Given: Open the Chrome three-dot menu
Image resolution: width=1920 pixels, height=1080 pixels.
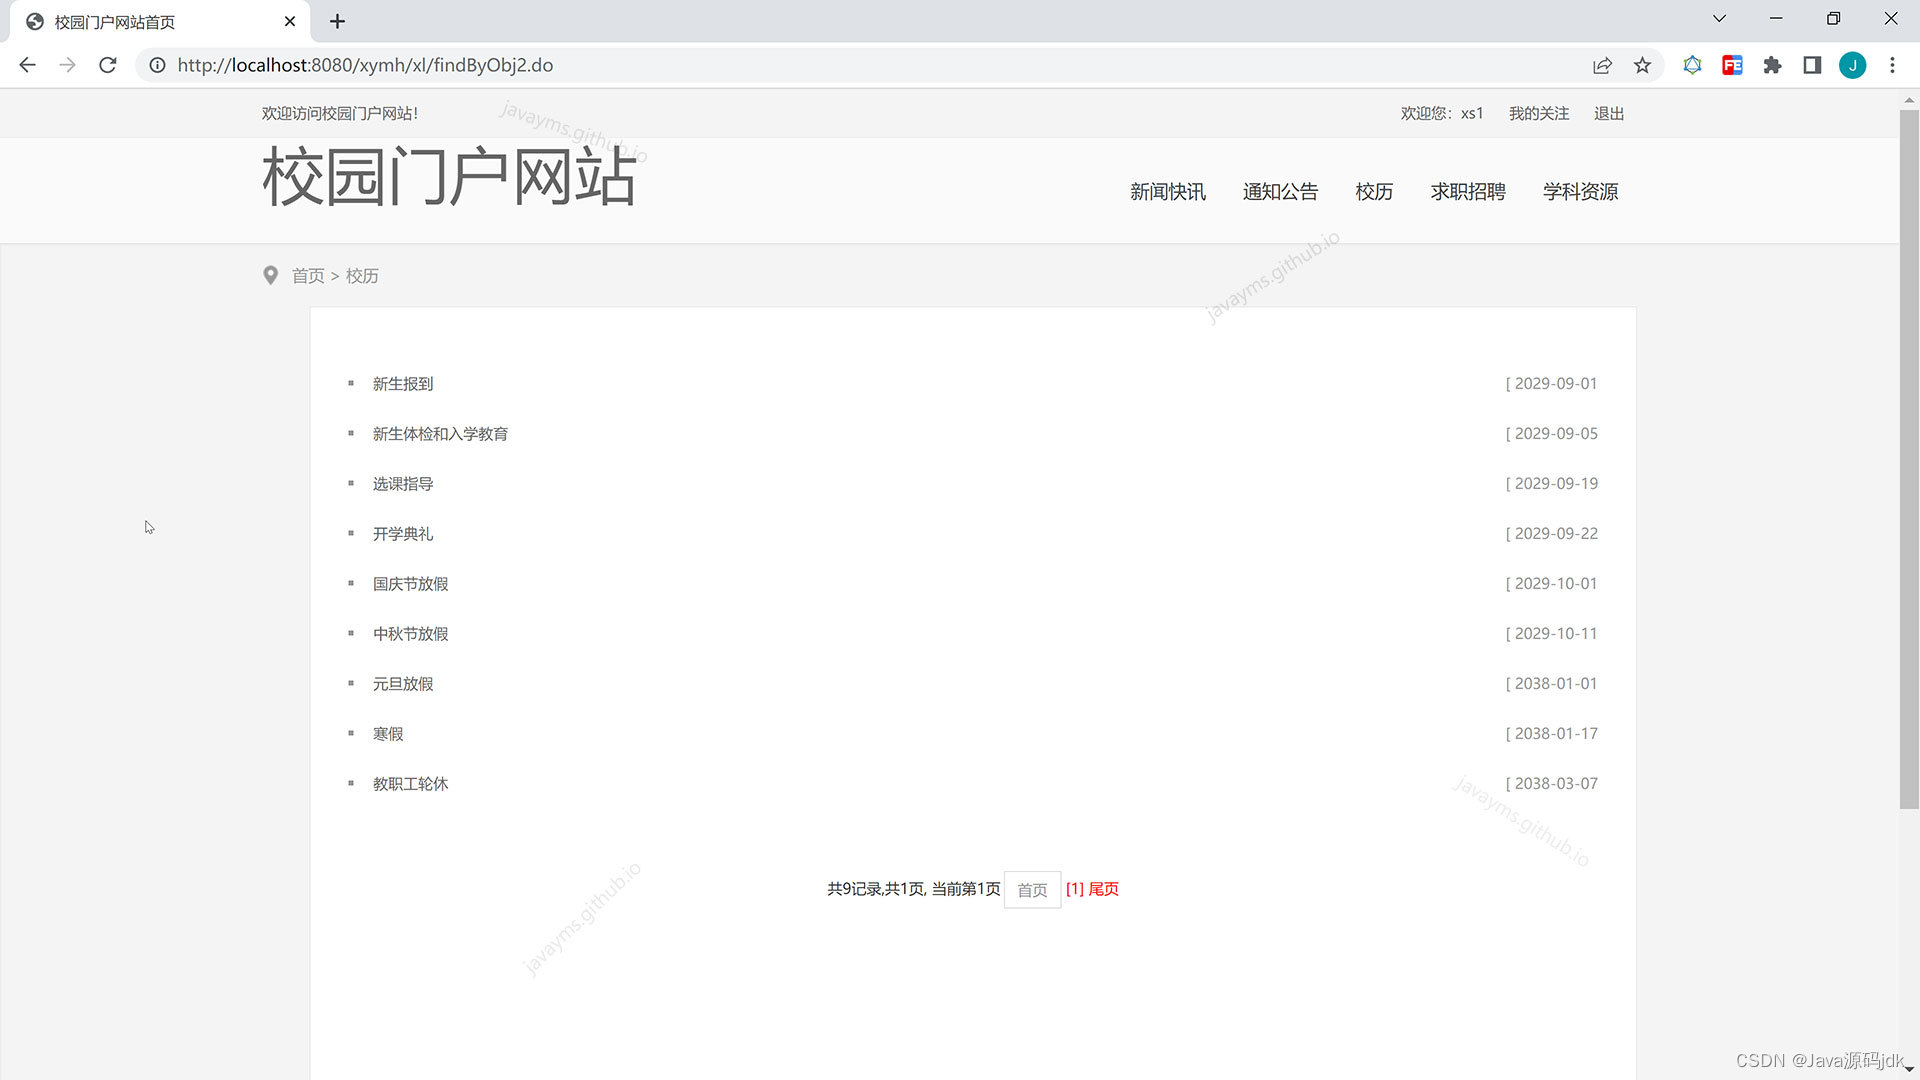Looking at the screenshot, I should (x=1892, y=65).
